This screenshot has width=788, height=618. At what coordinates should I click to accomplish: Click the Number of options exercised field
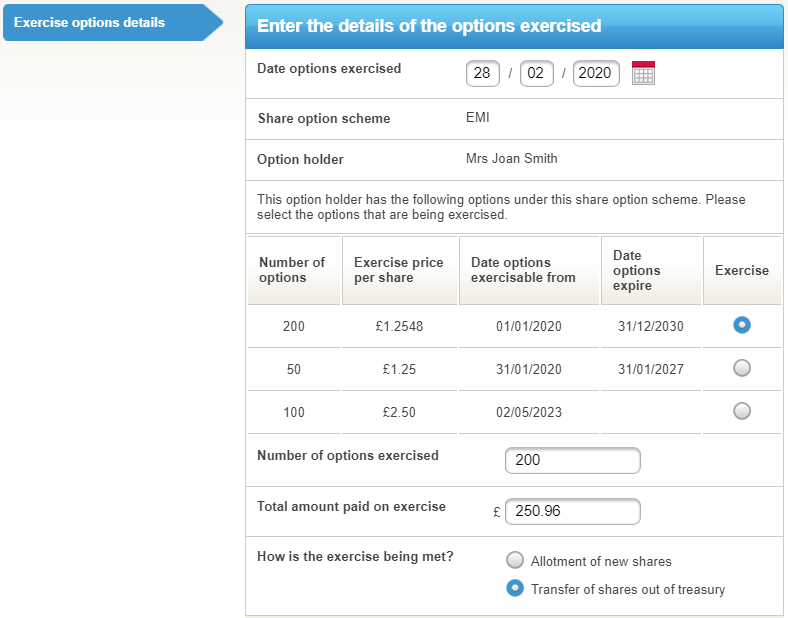[x=572, y=461]
